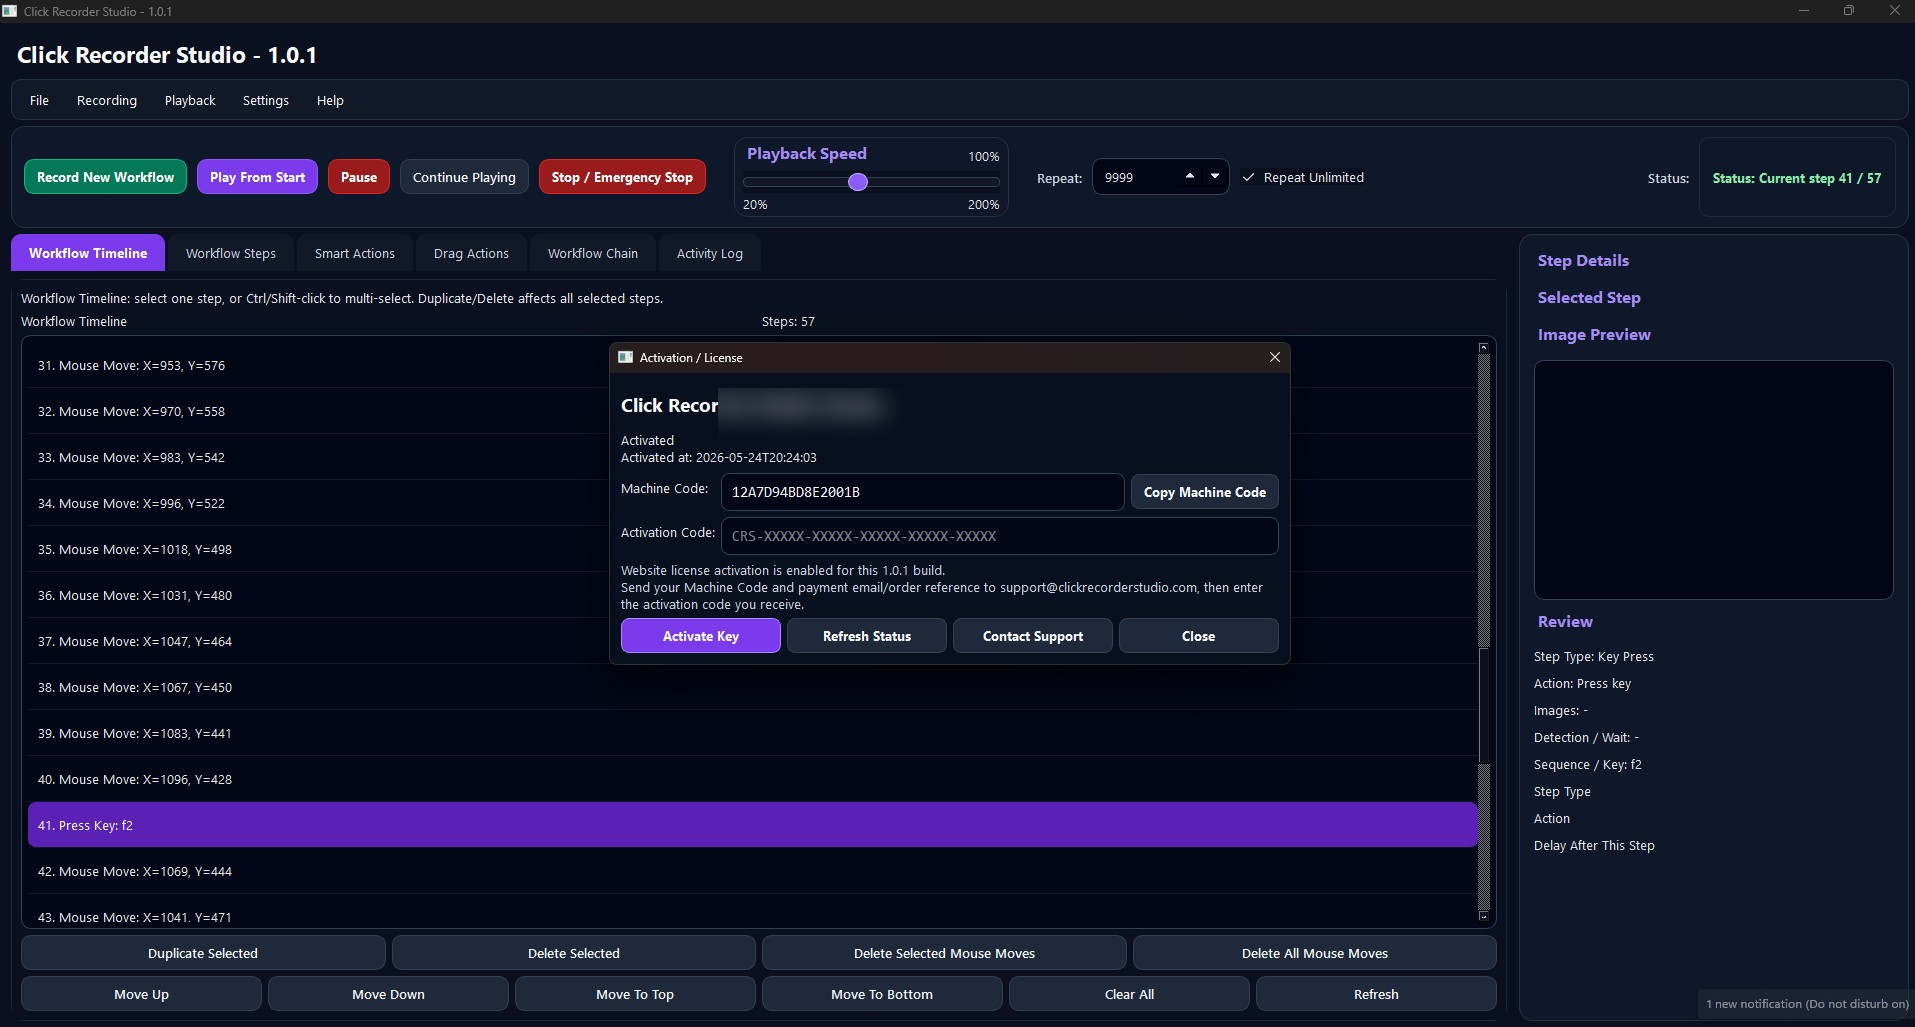Click Refresh Status in license dialog
This screenshot has width=1915, height=1027.
pos(867,636)
